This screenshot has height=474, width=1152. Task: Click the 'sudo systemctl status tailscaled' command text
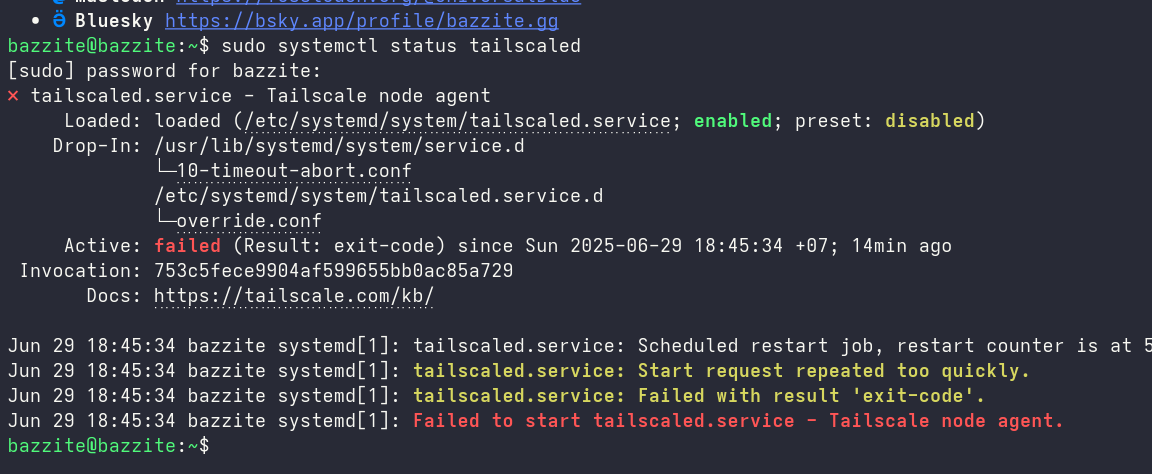point(401,46)
